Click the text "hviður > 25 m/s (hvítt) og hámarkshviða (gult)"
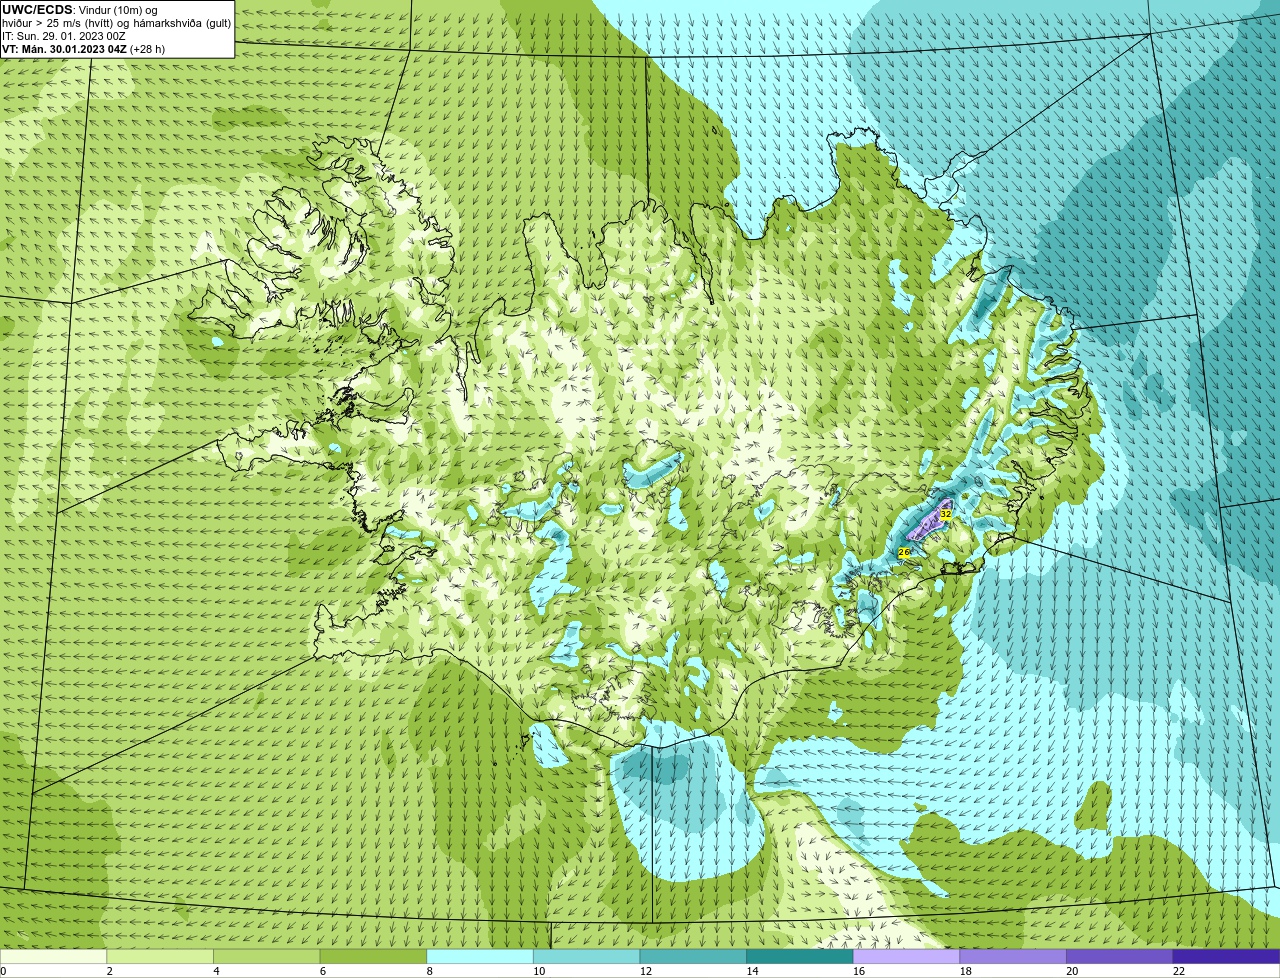This screenshot has width=1280, height=978. 116,22
